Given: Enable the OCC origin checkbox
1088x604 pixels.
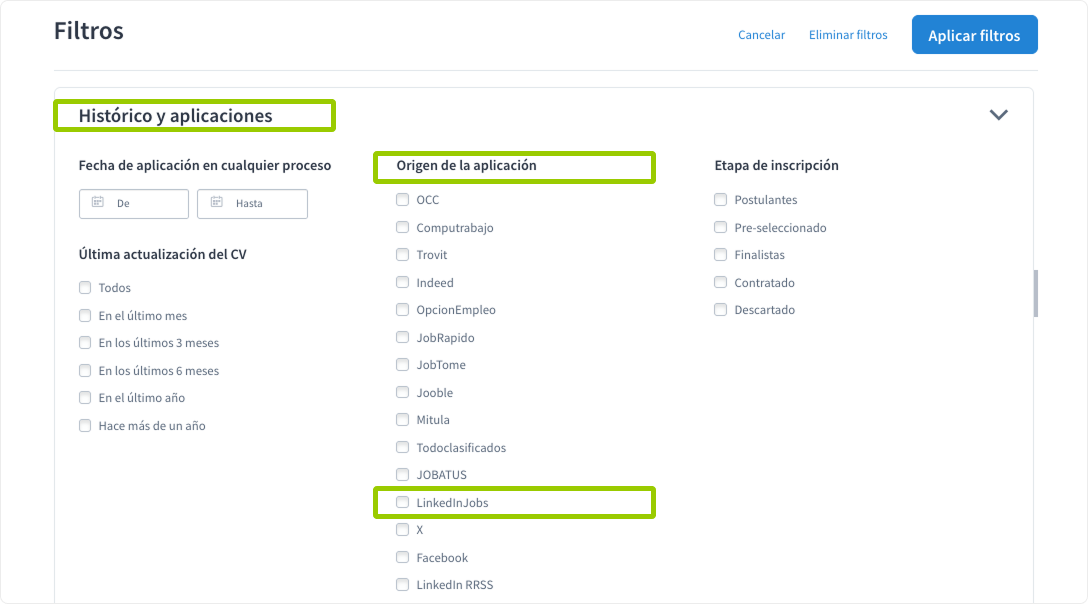Looking at the screenshot, I should coord(403,200).
